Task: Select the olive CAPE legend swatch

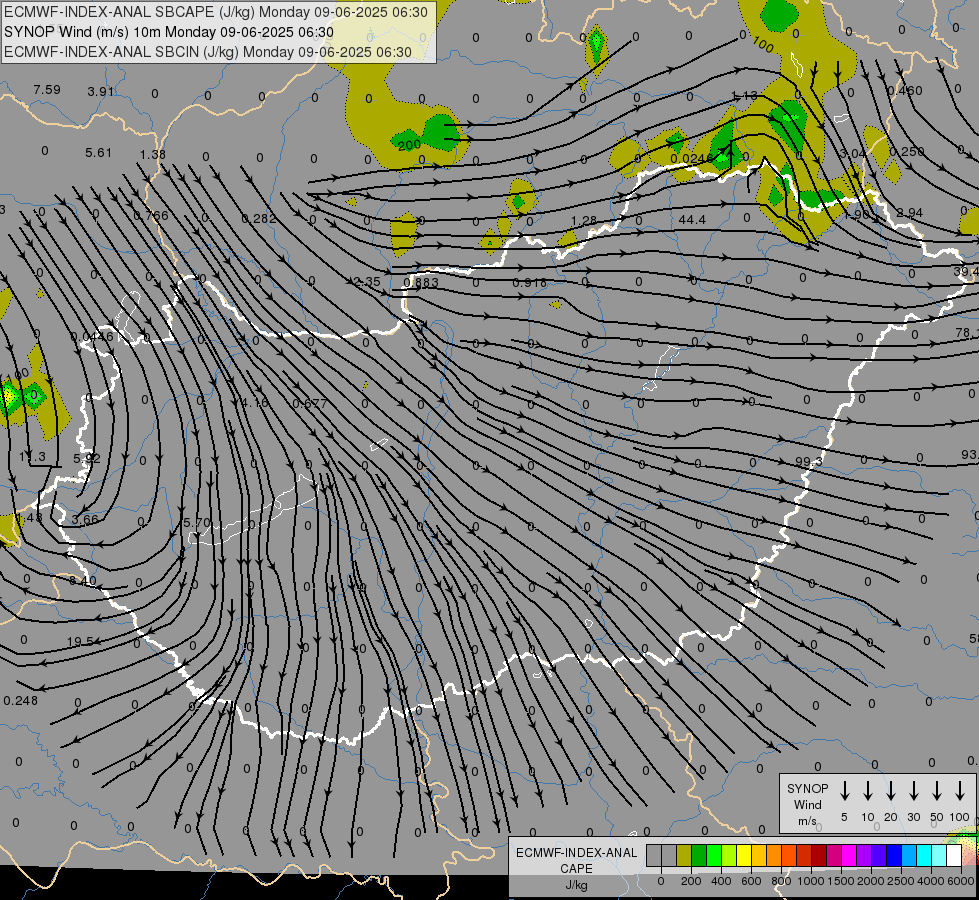Action: [x=684, y=856]
